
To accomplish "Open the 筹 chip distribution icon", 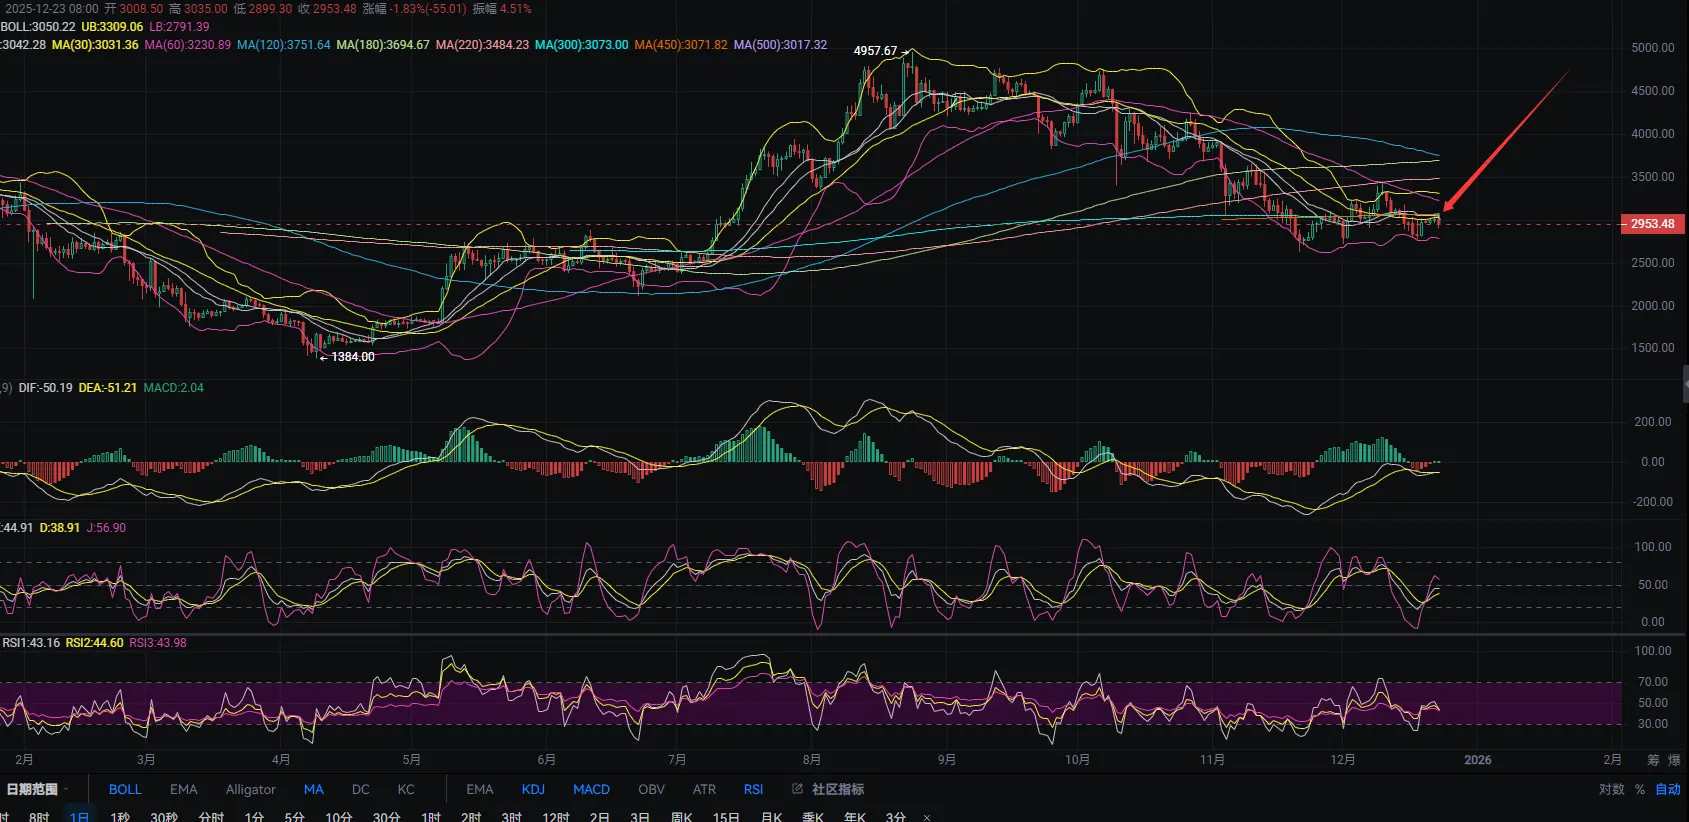I will tap(1653, 760).
